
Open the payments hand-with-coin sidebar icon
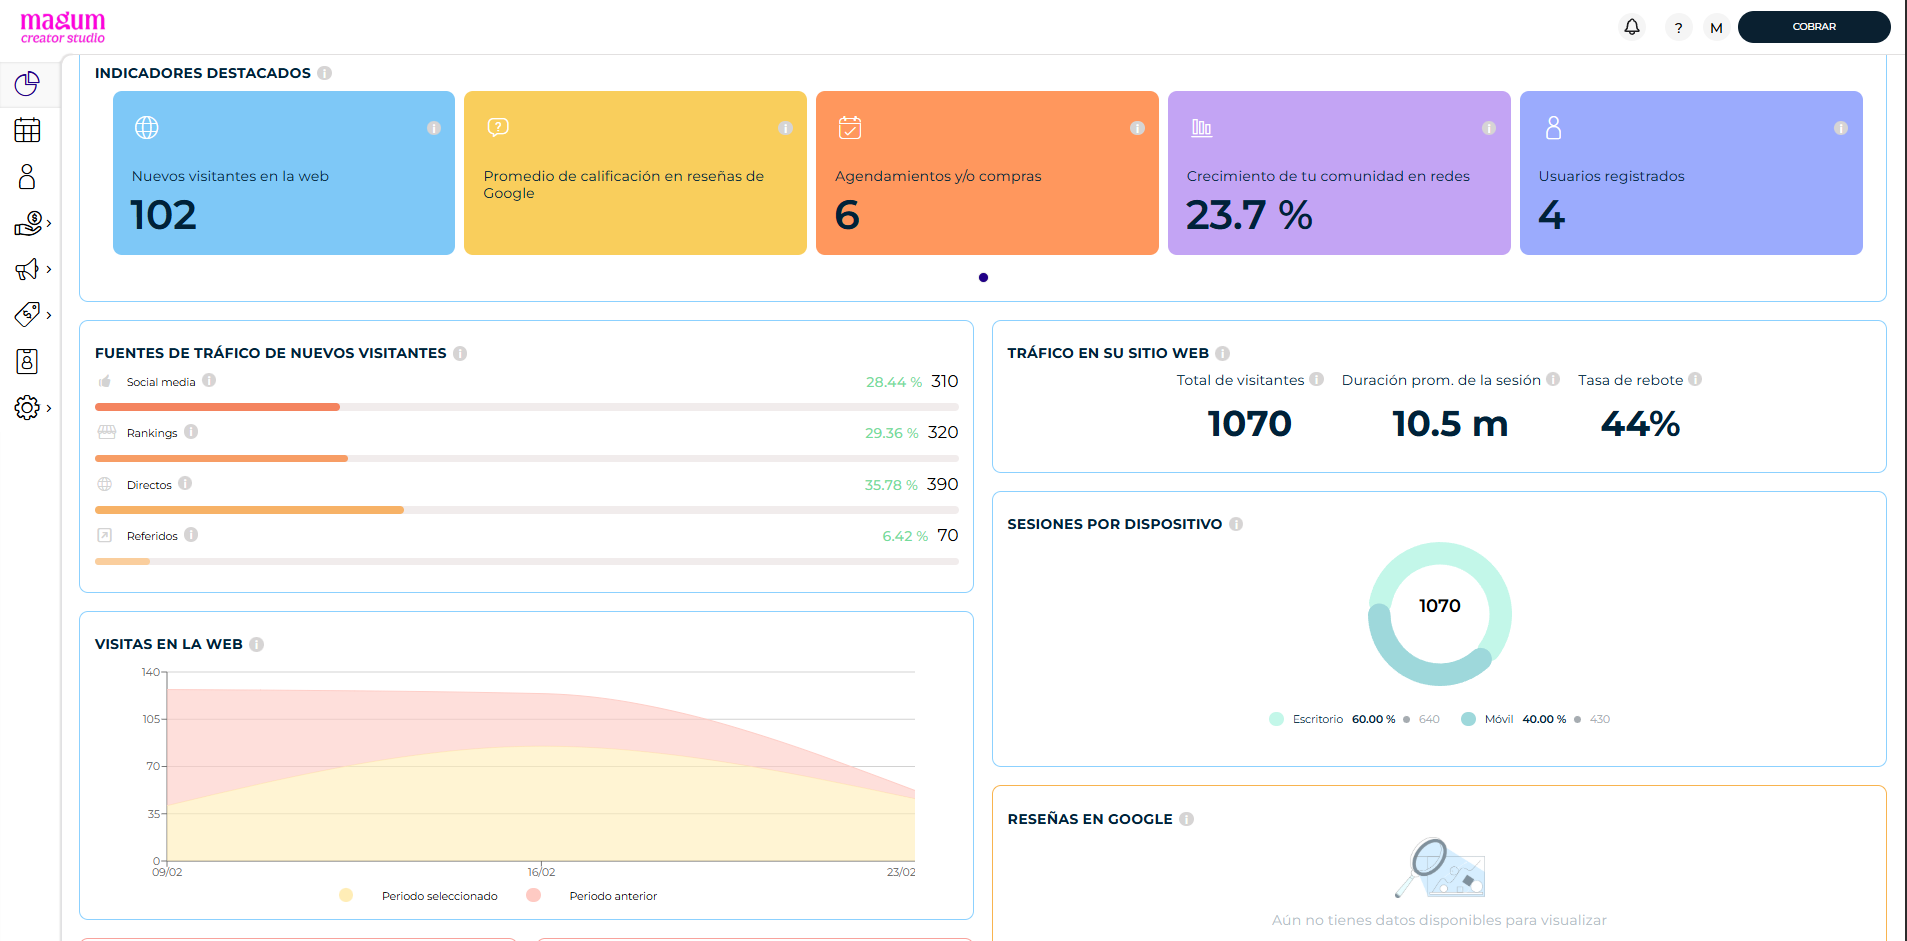click(28, 224)
